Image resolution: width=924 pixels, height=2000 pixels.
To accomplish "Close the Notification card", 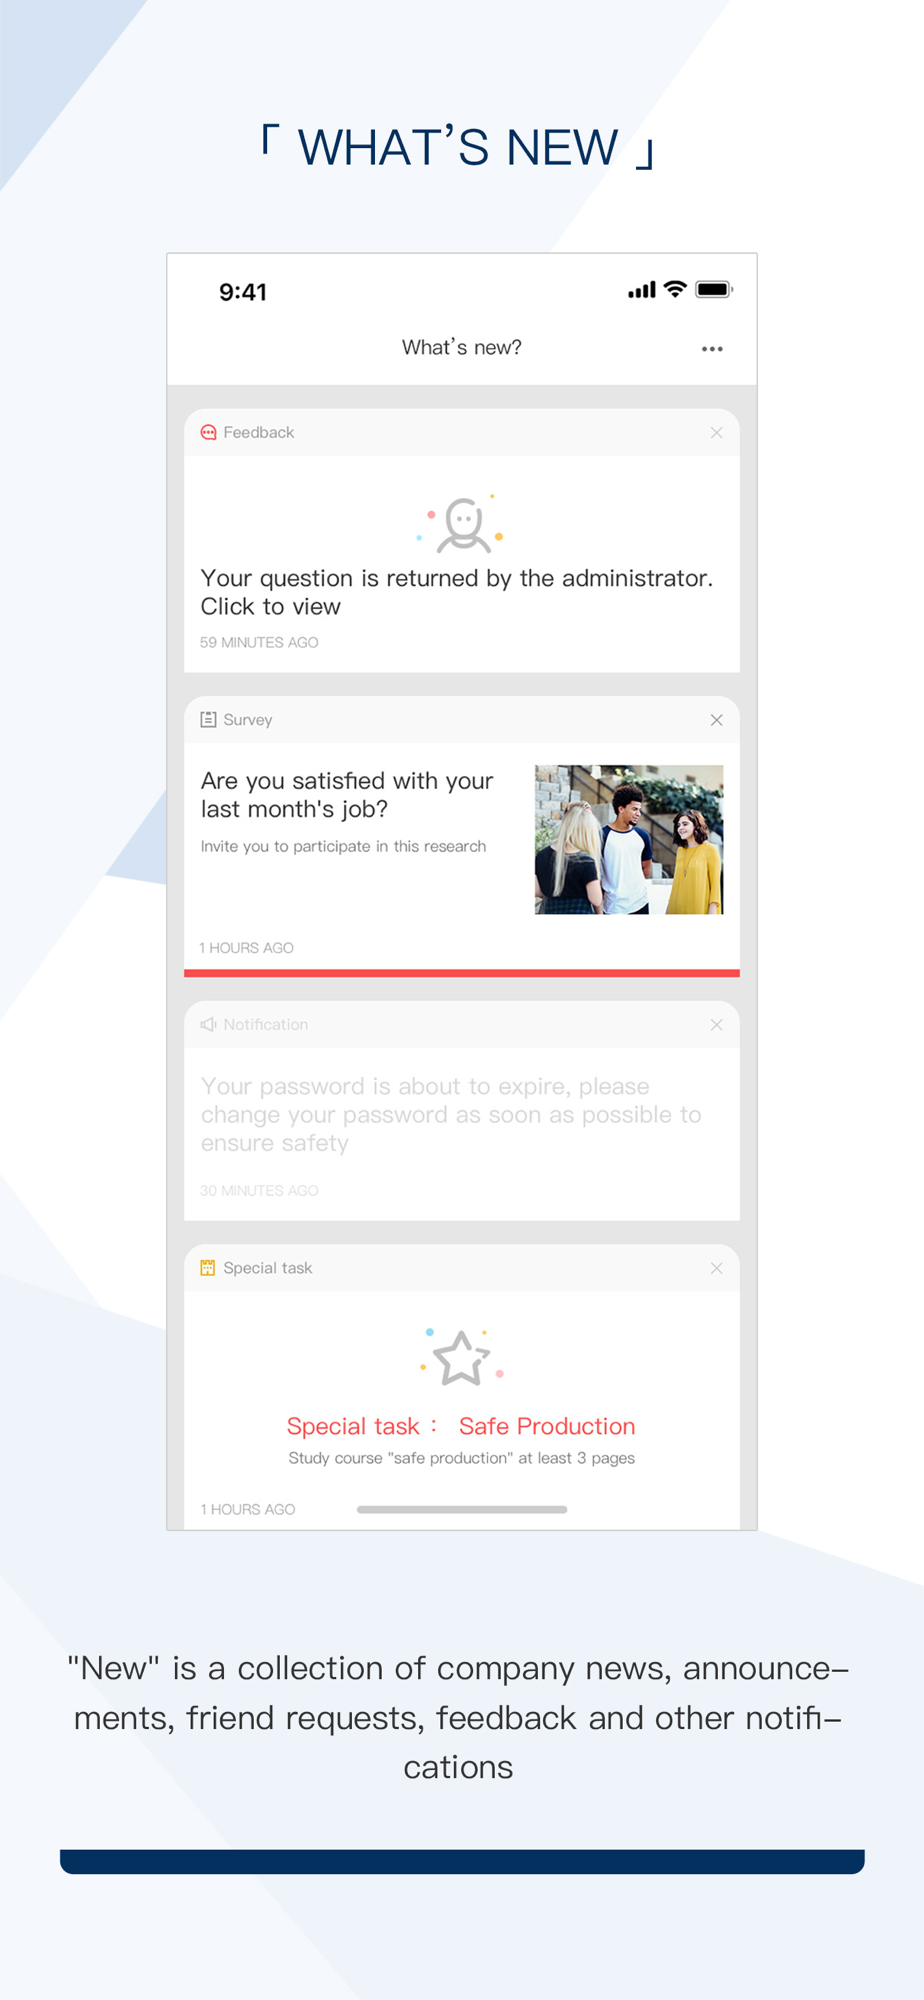I will 716,1025.
